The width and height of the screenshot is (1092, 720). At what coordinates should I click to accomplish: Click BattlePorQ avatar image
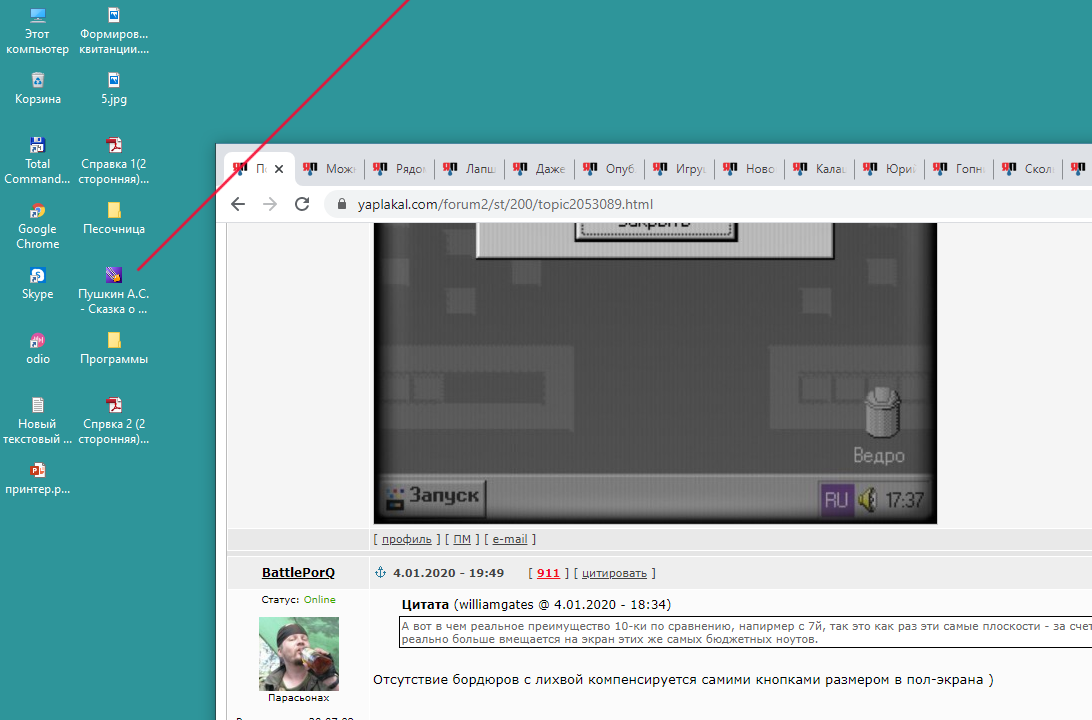click(299, 653)
